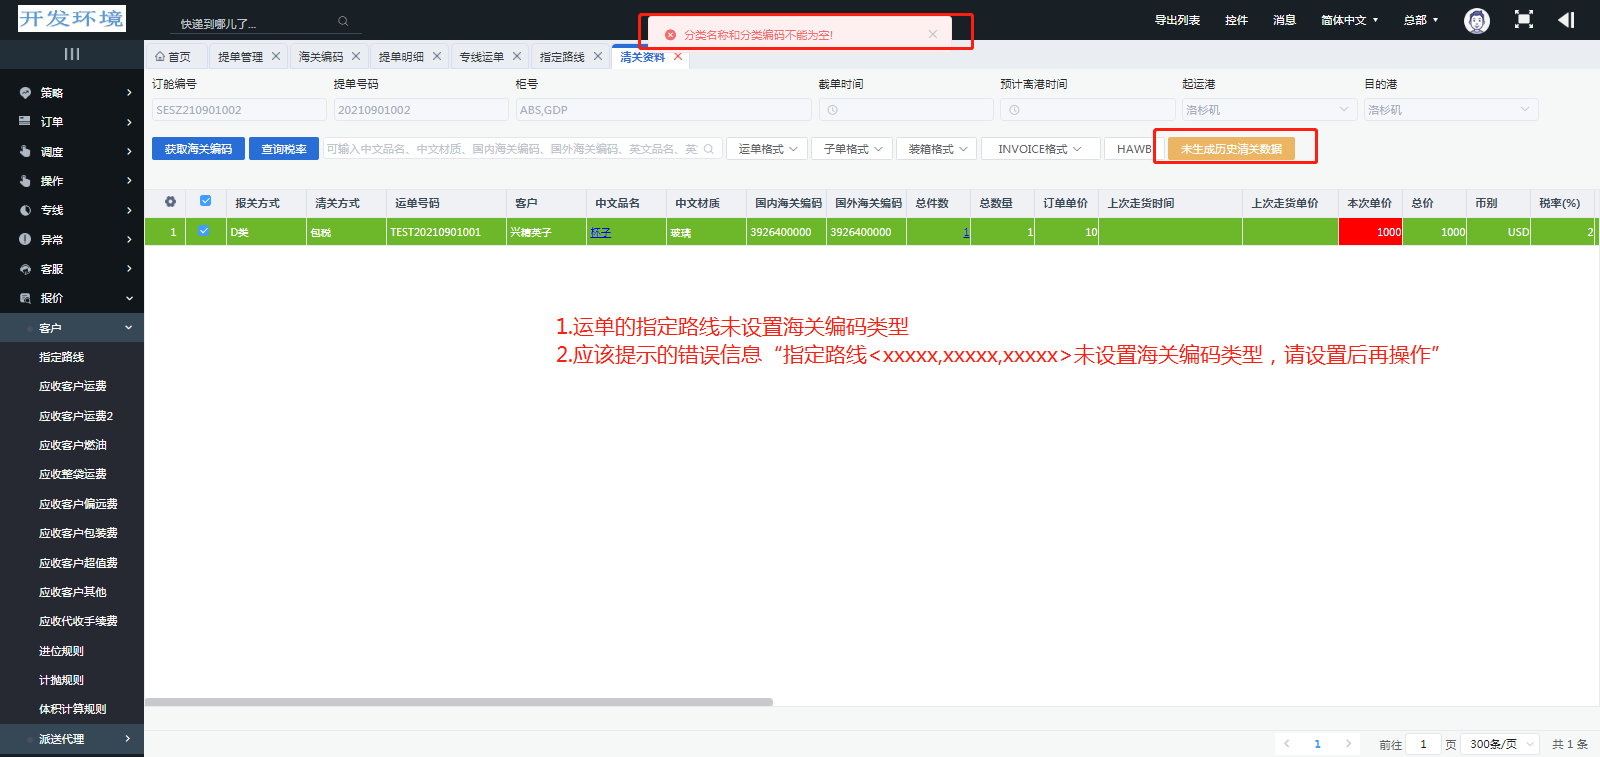Image resolution: width=1600 pixels, height=757 pixels.
Task: Click the HAWB format button
Action: click(1134, 149)
